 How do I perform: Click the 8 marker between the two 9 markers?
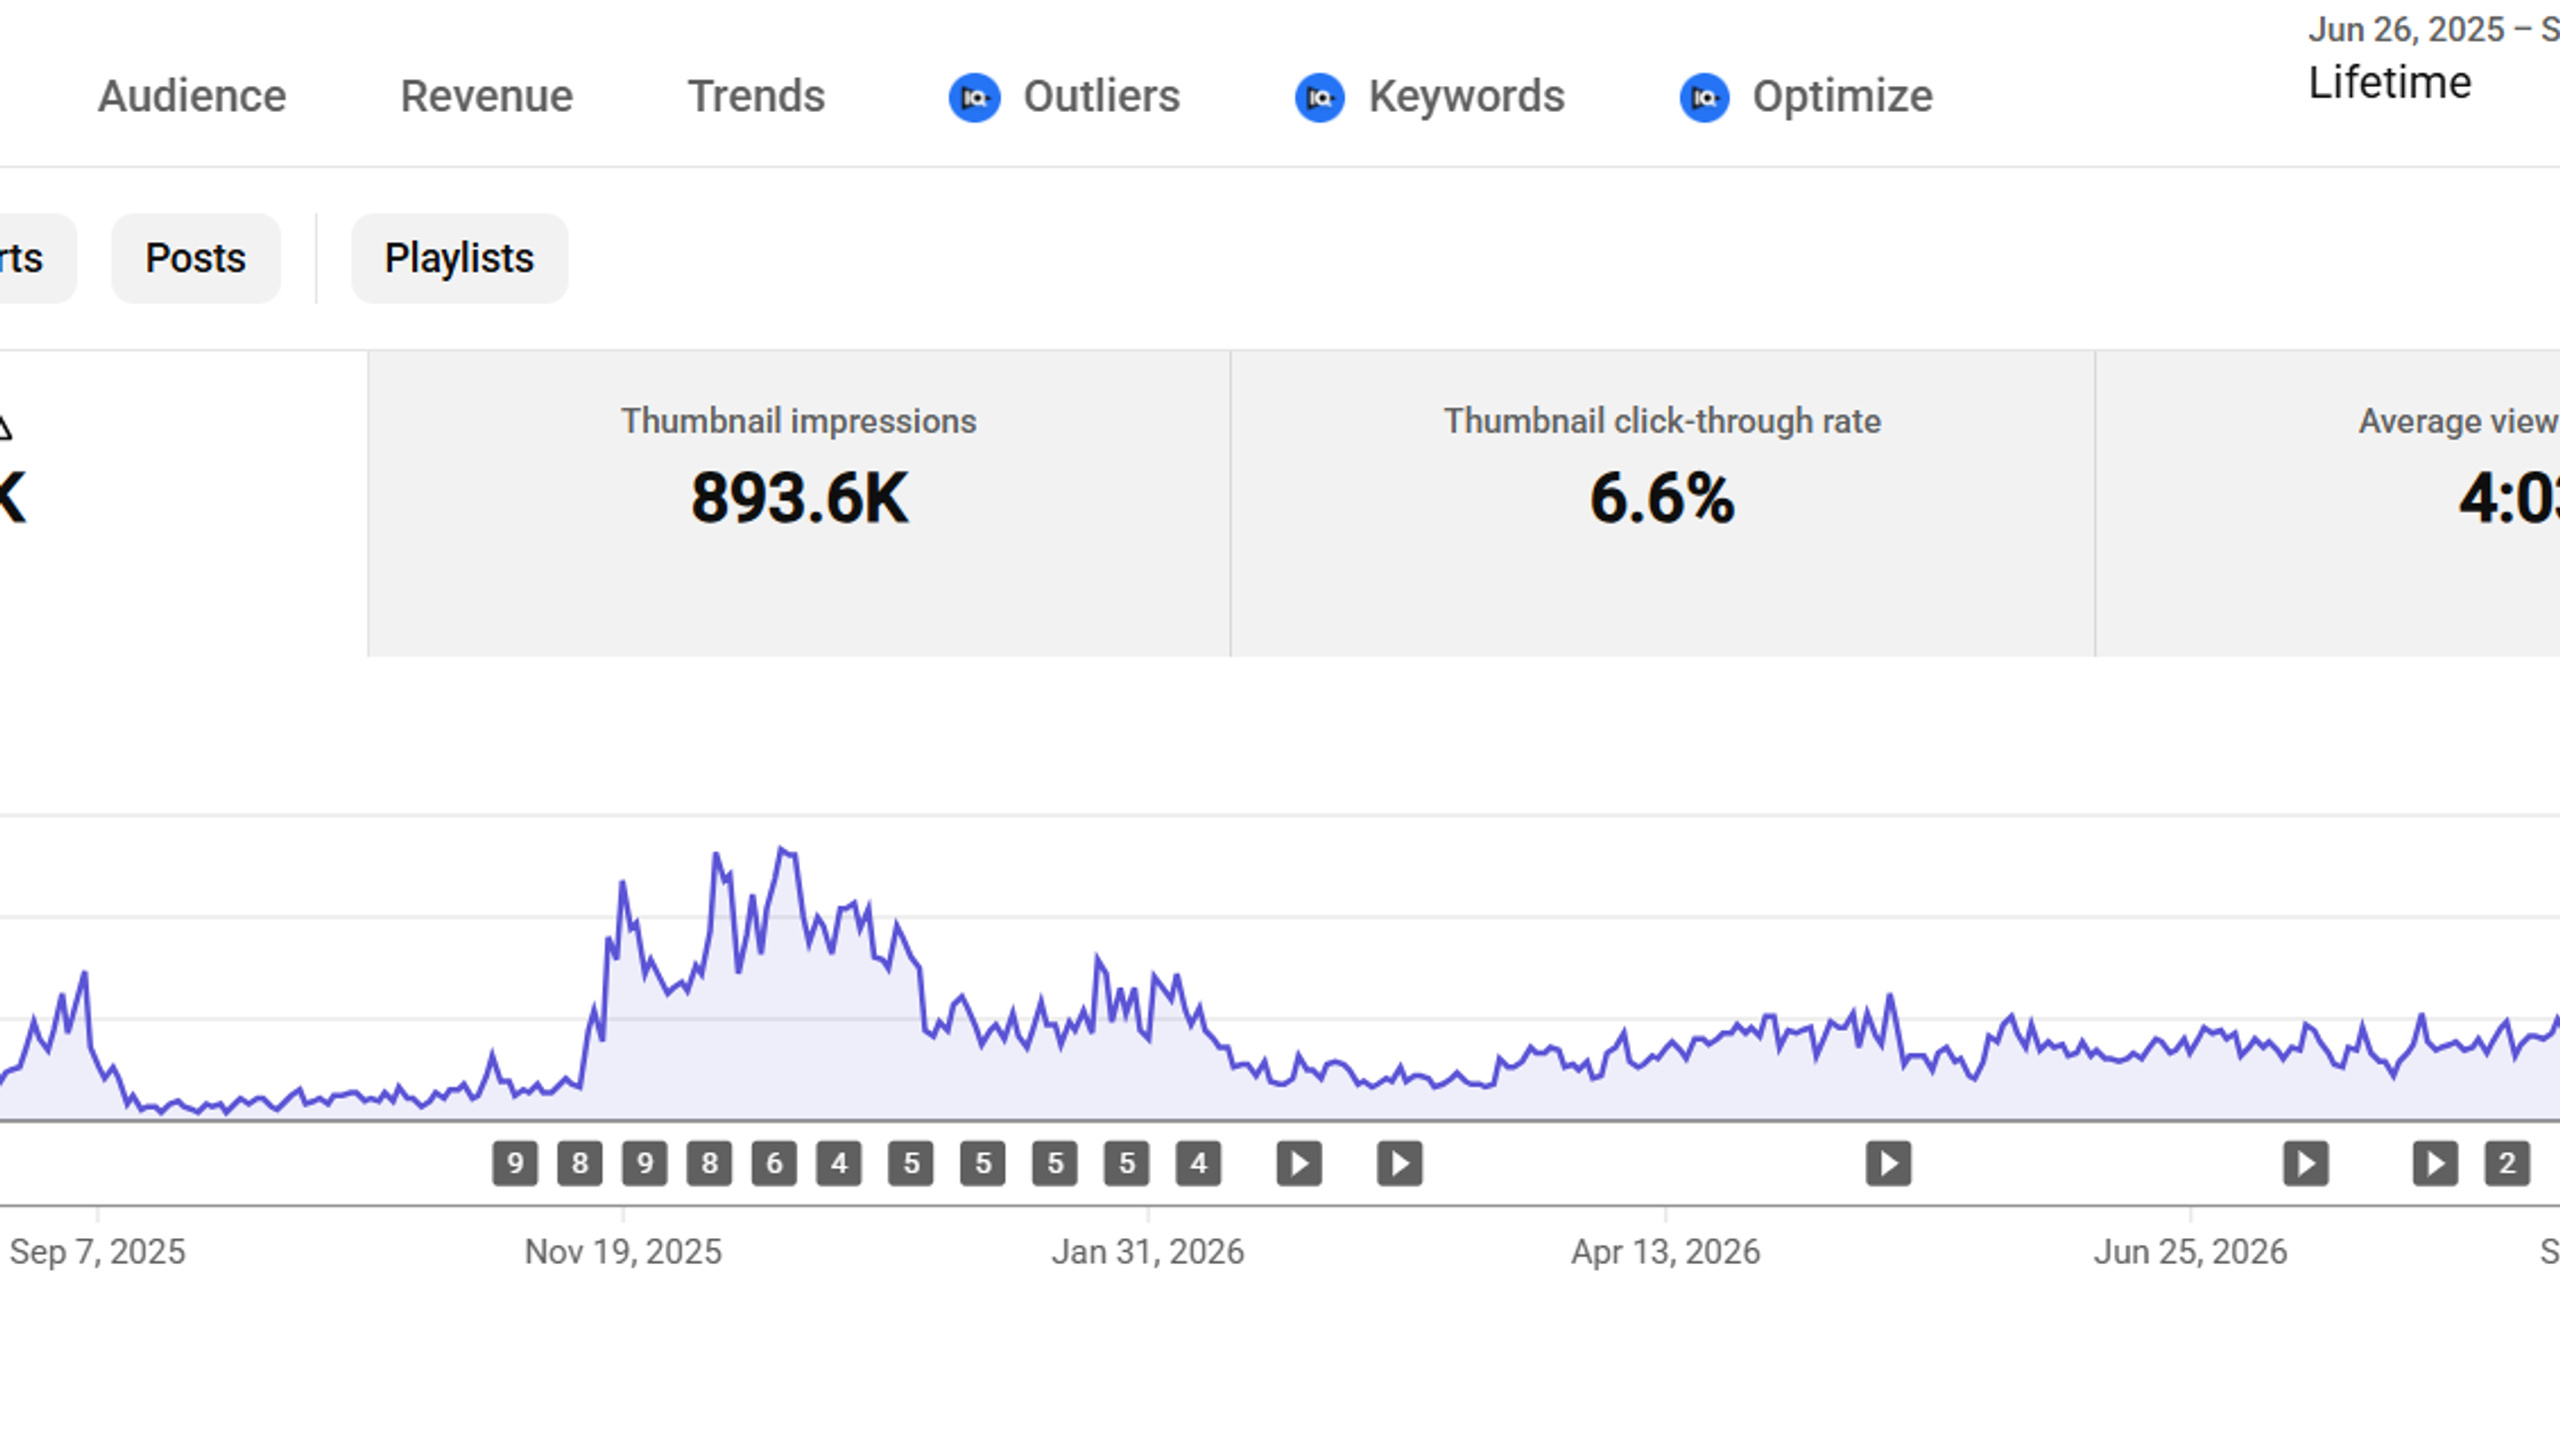580,1164
